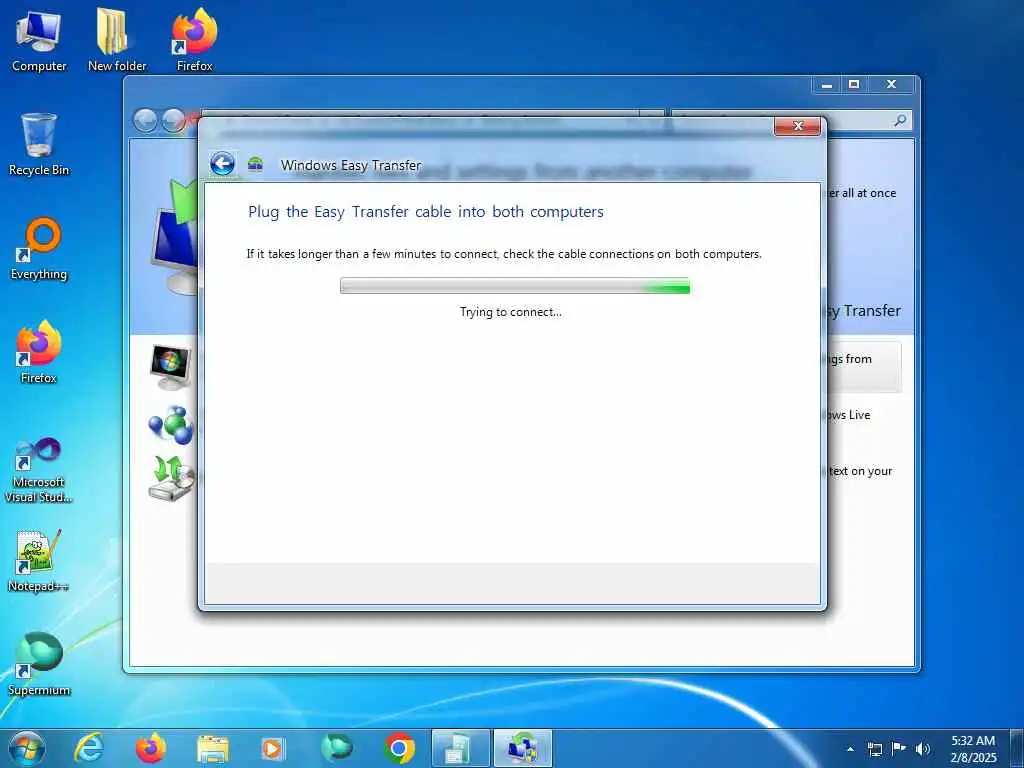Screen dimensions: 1024x768
Task: Click the Show desktop button
Action: click(1017, 748)
